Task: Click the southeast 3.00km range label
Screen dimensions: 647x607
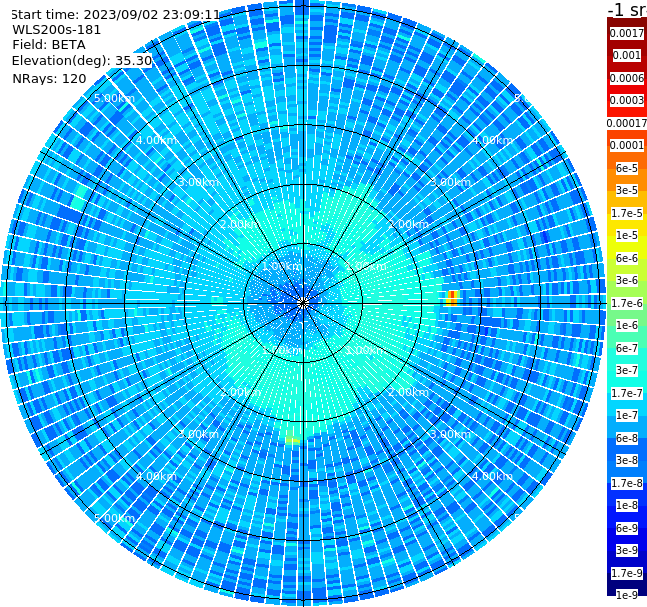Action: coord(450,434)
